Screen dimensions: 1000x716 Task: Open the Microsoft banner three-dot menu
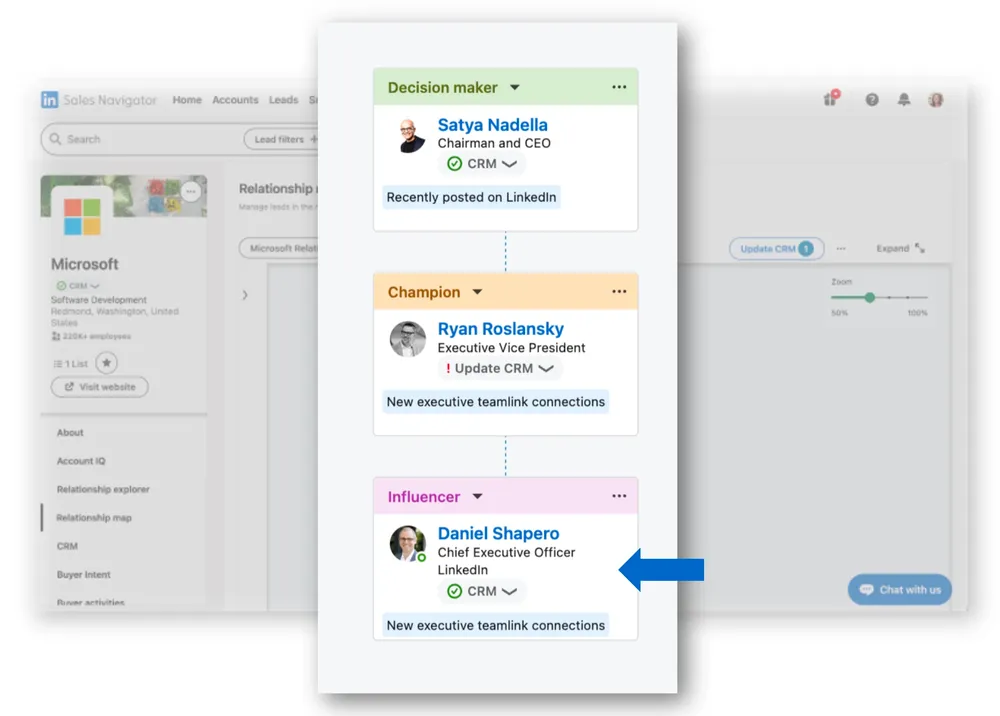tap(191, 191)
